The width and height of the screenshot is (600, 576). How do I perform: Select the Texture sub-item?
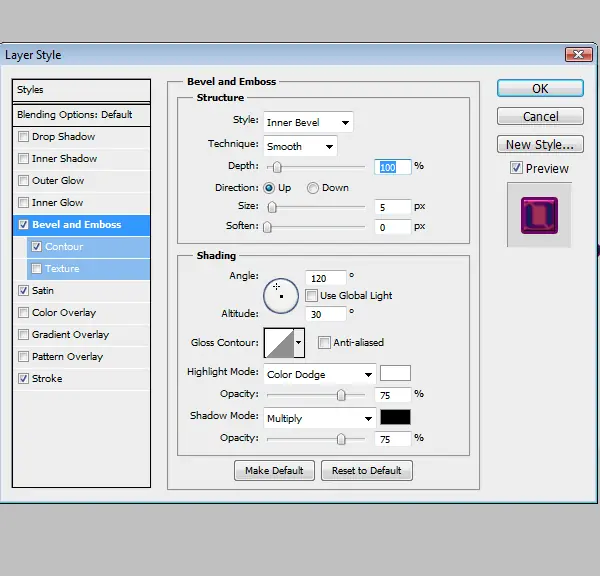click(x=88, y=269)
